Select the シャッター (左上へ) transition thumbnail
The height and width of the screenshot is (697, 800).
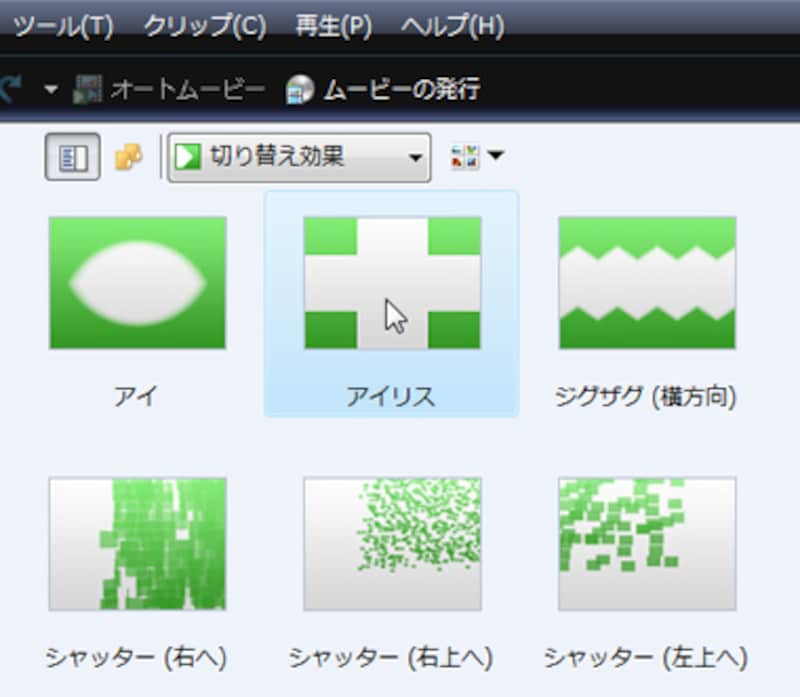pyautogui.click(x=647, y=543)
